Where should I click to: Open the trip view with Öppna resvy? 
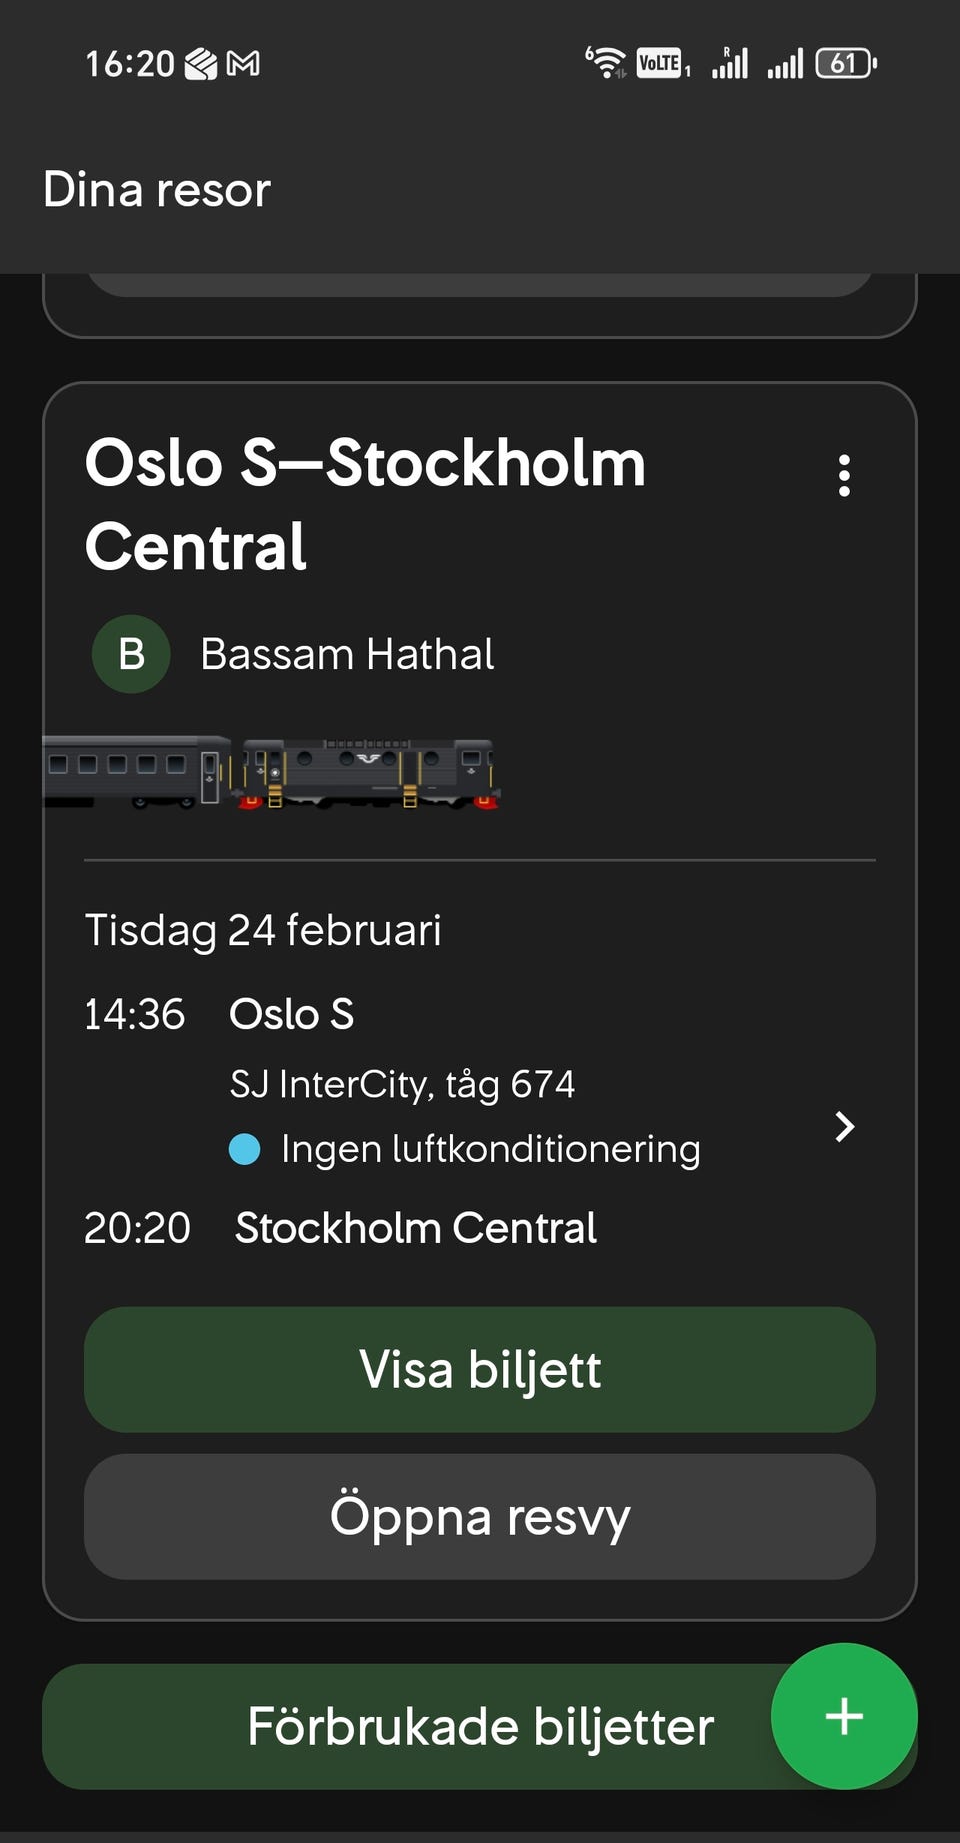pyautogui.click(x=480, y=1516)
